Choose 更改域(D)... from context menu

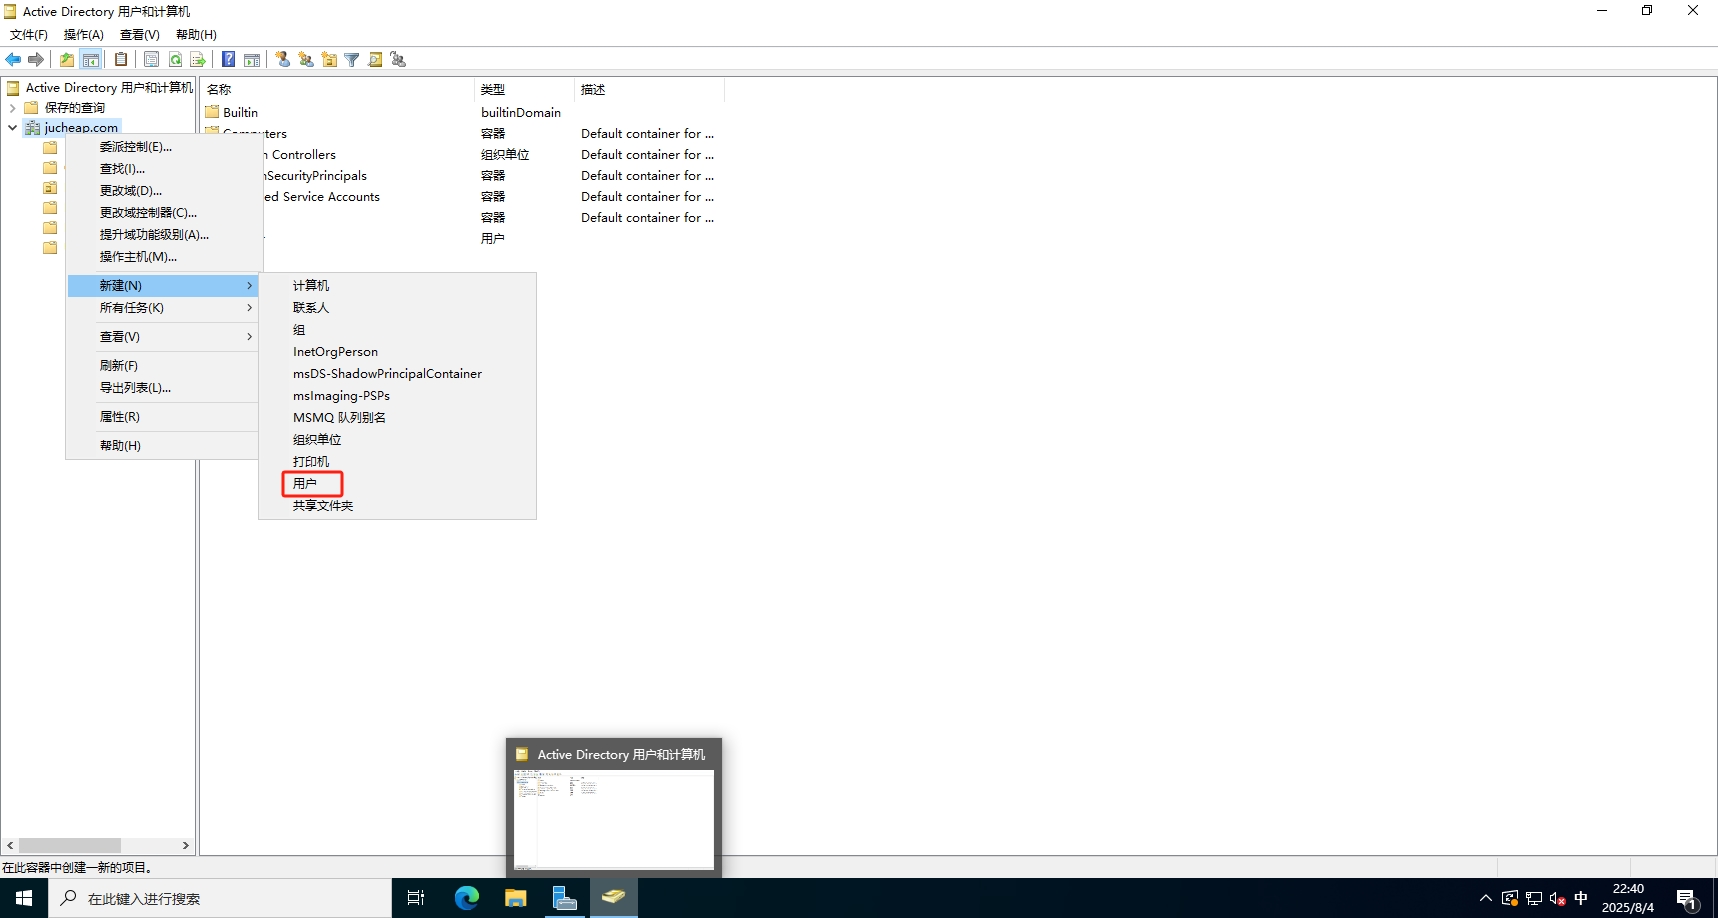[164, 191]
